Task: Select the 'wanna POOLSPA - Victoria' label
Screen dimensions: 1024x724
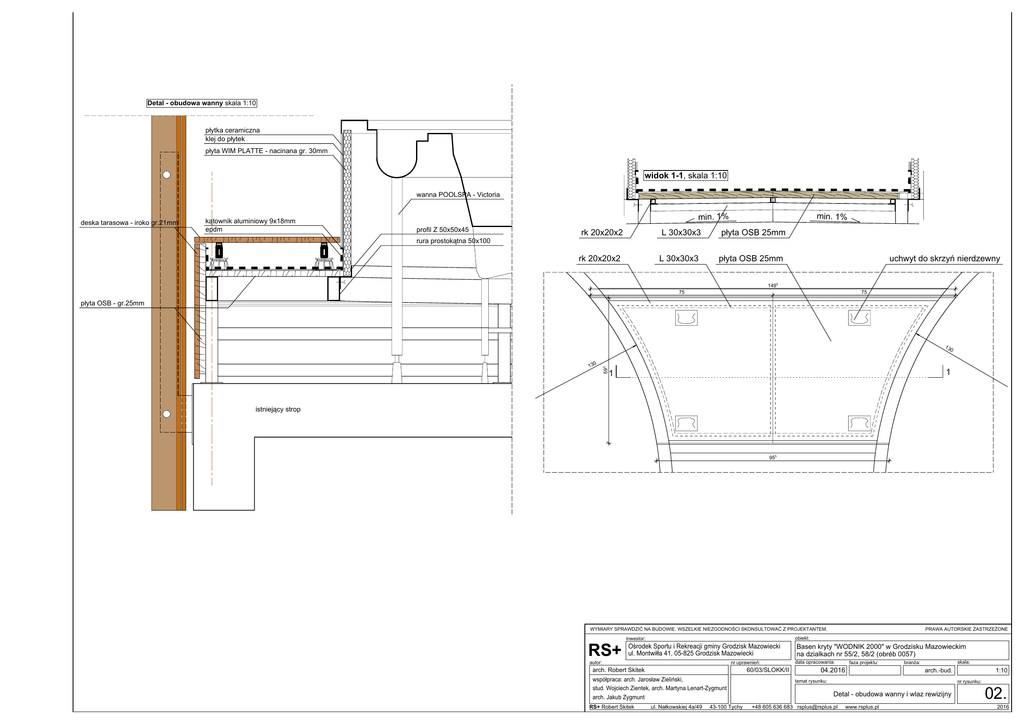Action: tap(457, 194)
